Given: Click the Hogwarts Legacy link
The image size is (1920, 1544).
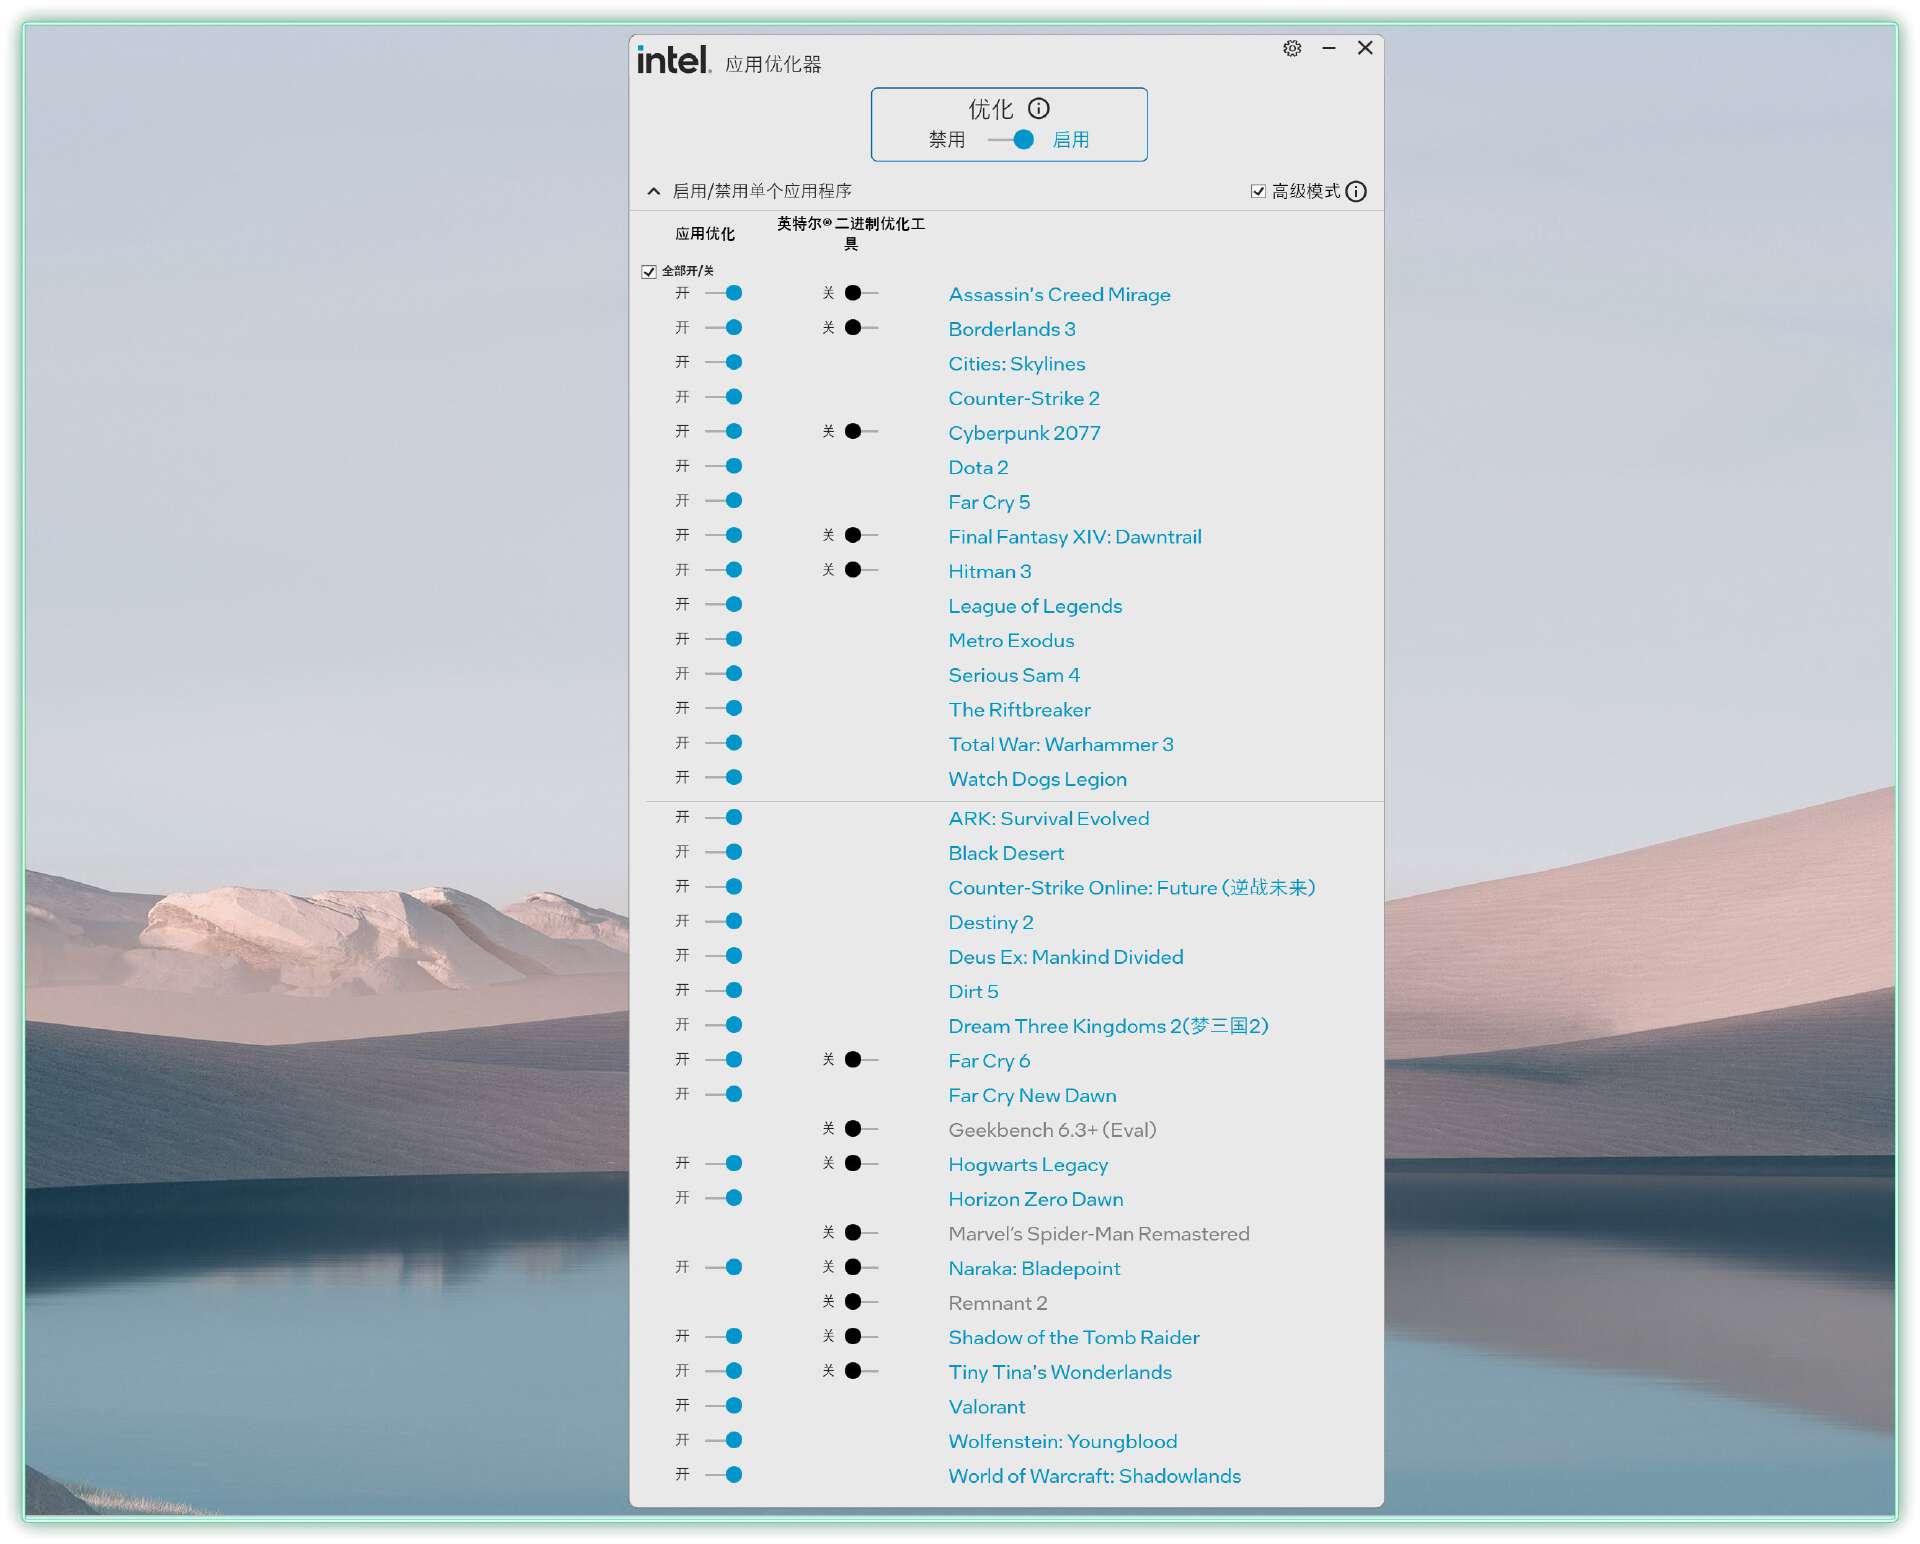Looking at the screenshot, I should (x=1028, y=1164).
